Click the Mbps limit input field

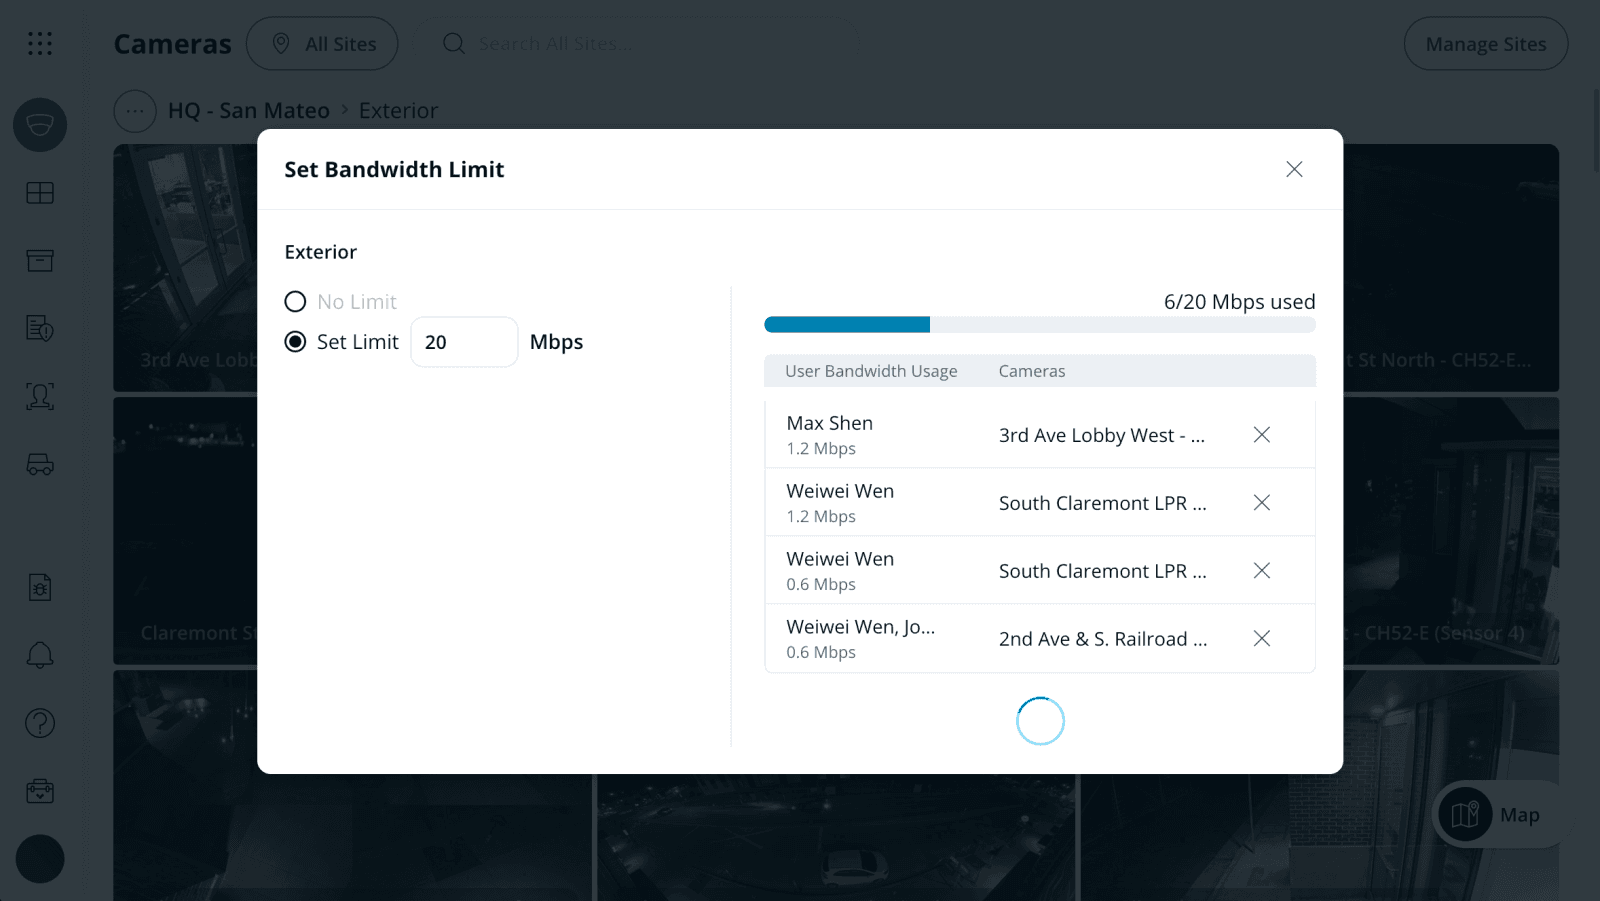(x=464, y=341)
